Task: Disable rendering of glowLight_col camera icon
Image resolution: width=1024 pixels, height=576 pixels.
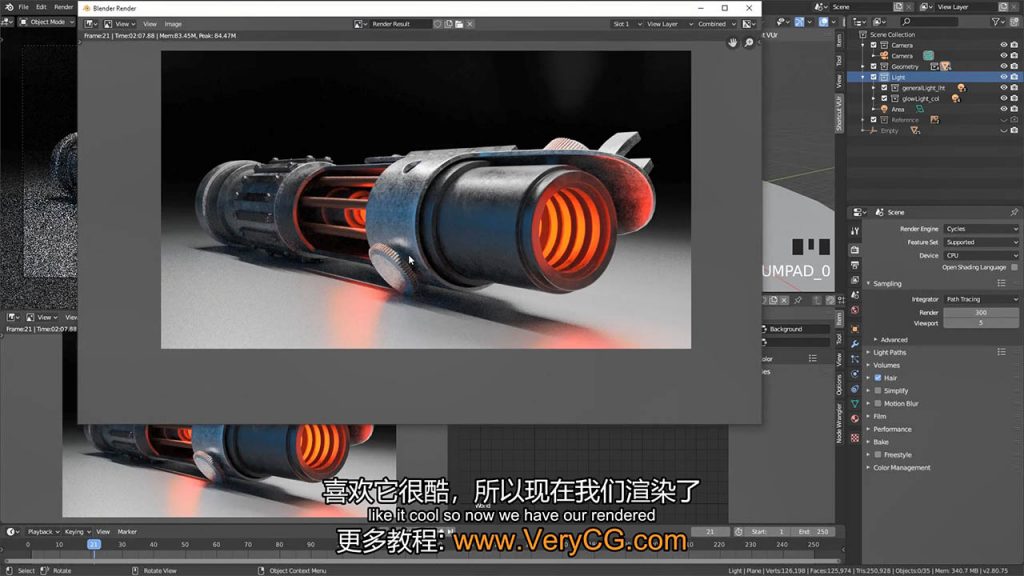Action: point(1014,99)
